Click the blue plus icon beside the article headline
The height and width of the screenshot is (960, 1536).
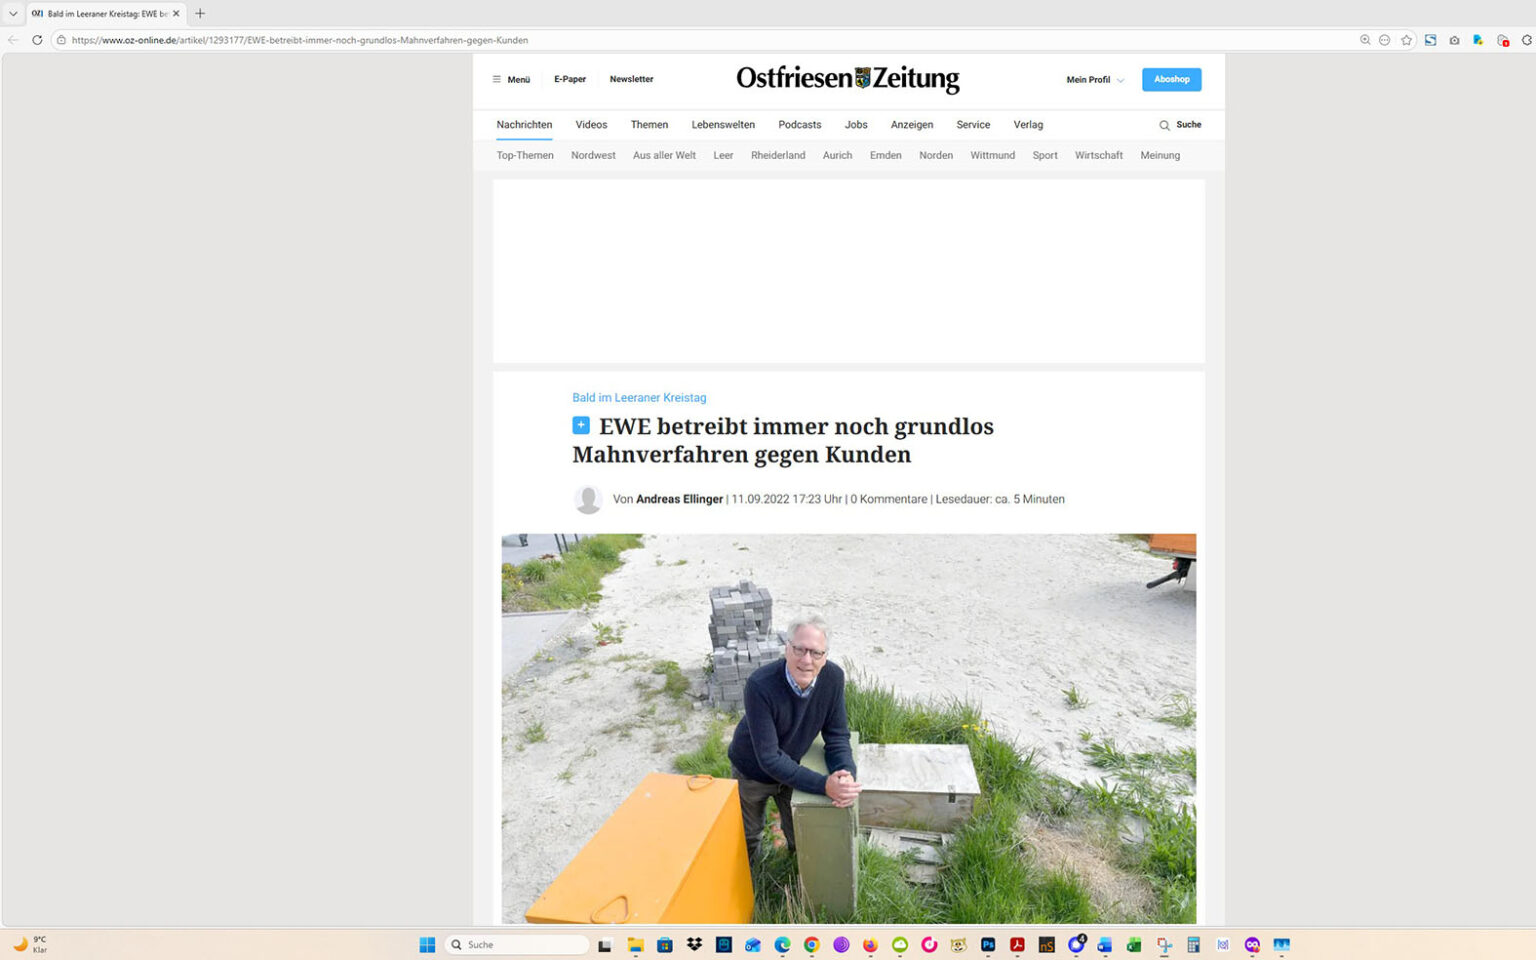581,425
